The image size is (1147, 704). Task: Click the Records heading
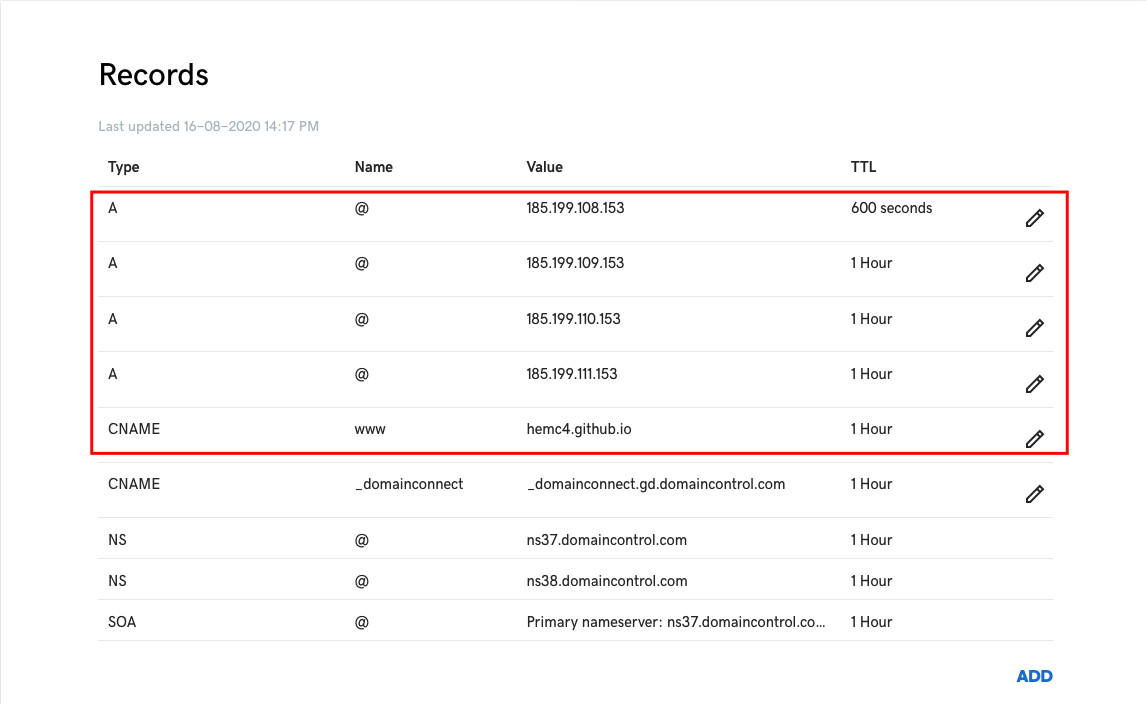154,75
